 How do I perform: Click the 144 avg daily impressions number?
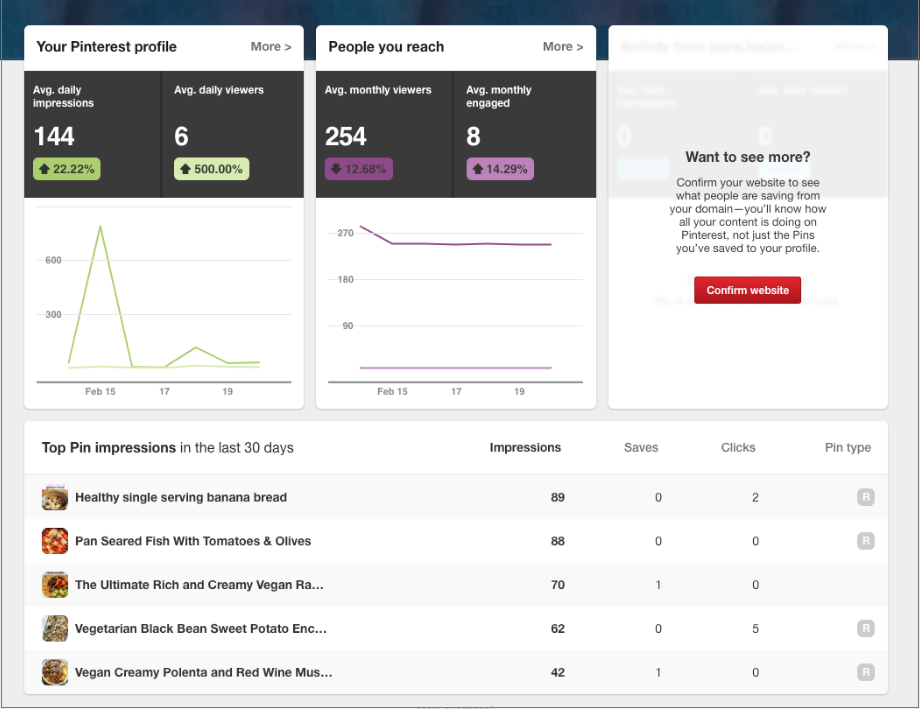click(x=54, y=136)
